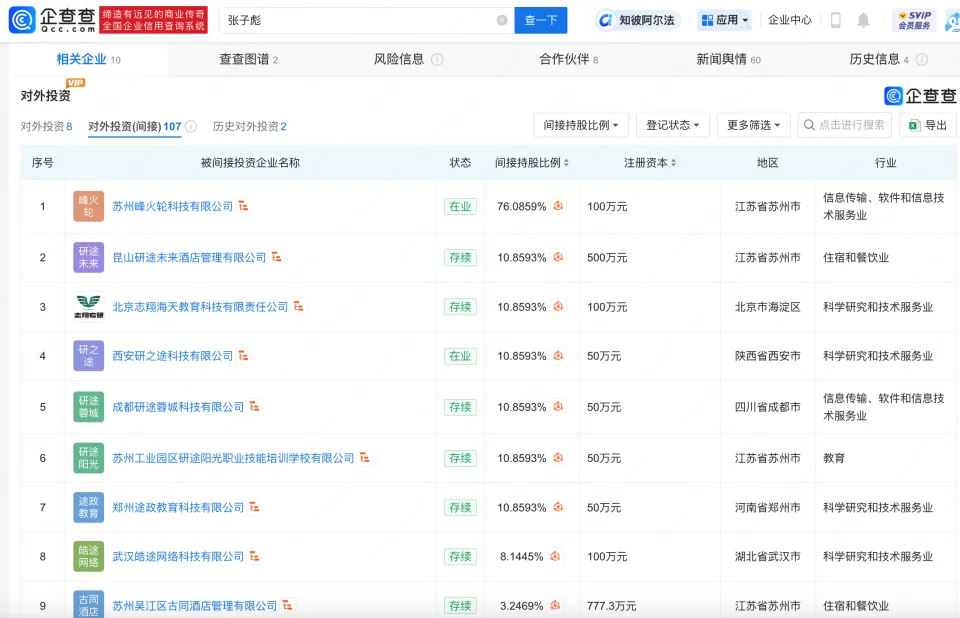Image resolution: width=960 pixels, height=618 pixels.
Task: Open equity structure icon beside 西安研之途科技有限公司
Action: tap(243, 356)
